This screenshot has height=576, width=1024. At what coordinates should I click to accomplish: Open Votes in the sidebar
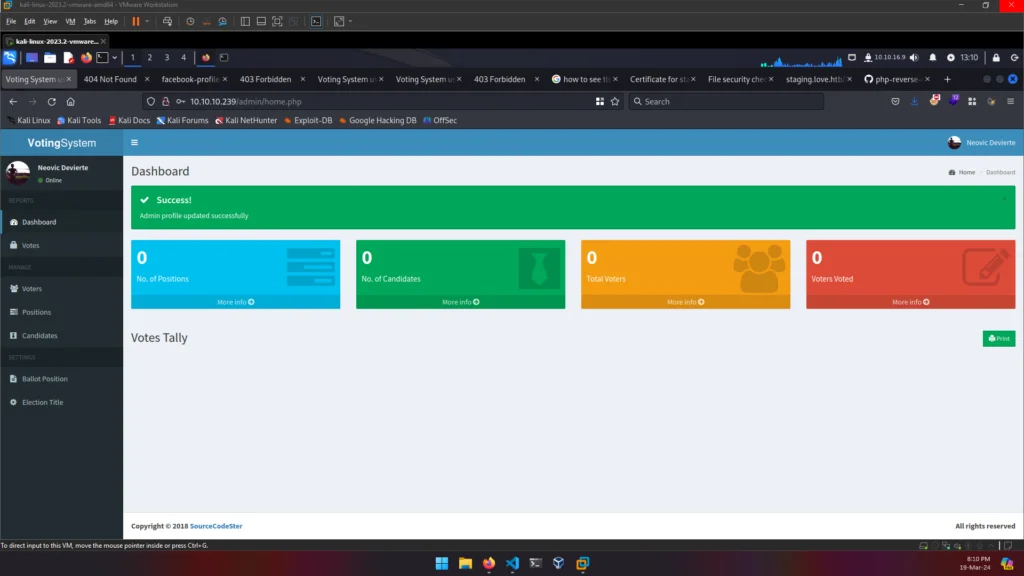coord(61,246)
